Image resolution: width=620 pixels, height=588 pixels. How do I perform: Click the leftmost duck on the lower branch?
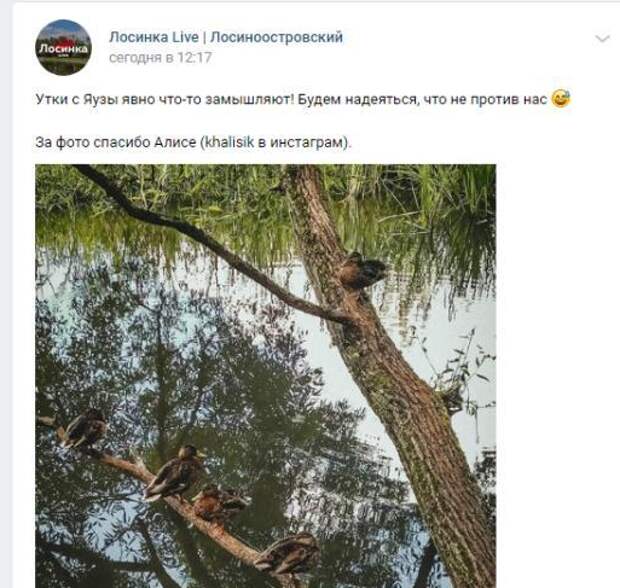point(84,429)
